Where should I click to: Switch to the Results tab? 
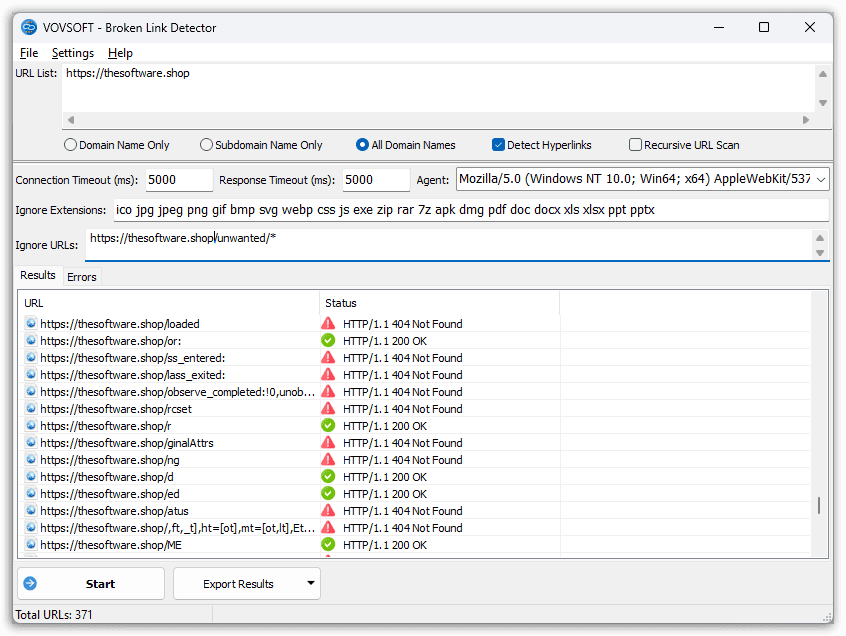tap(38, 275)
